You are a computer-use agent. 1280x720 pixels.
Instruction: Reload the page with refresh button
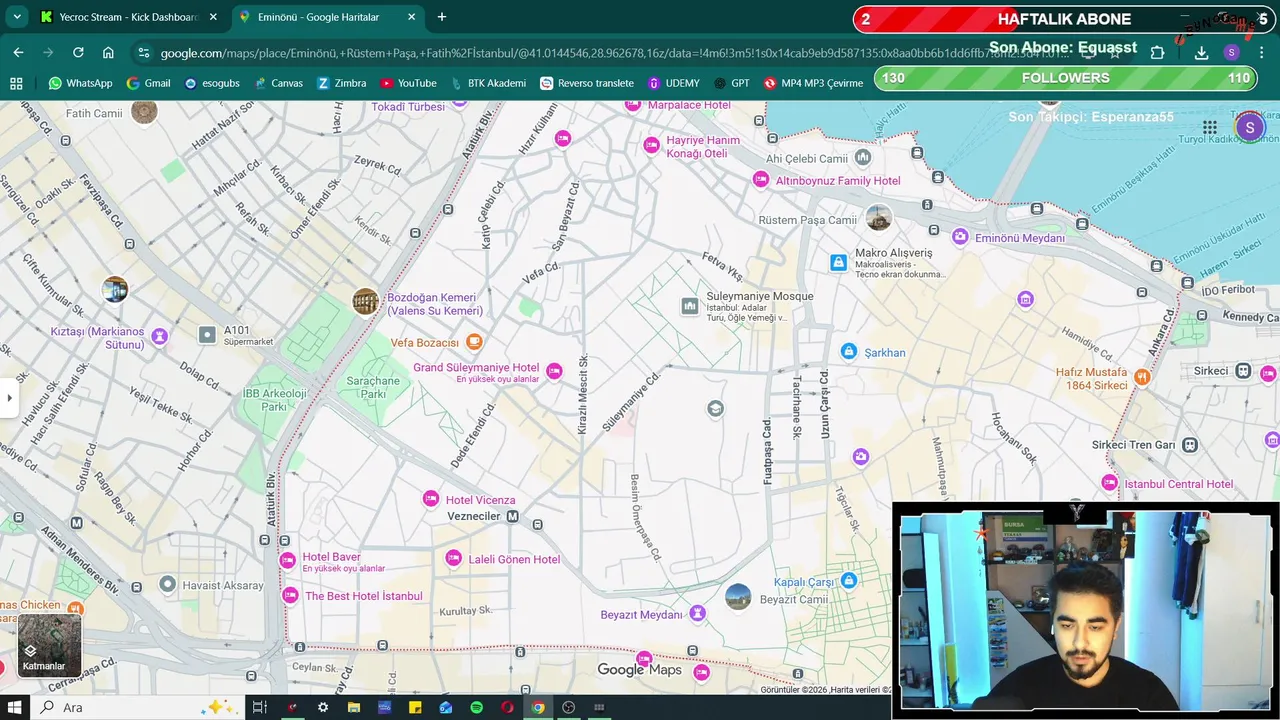78,52
